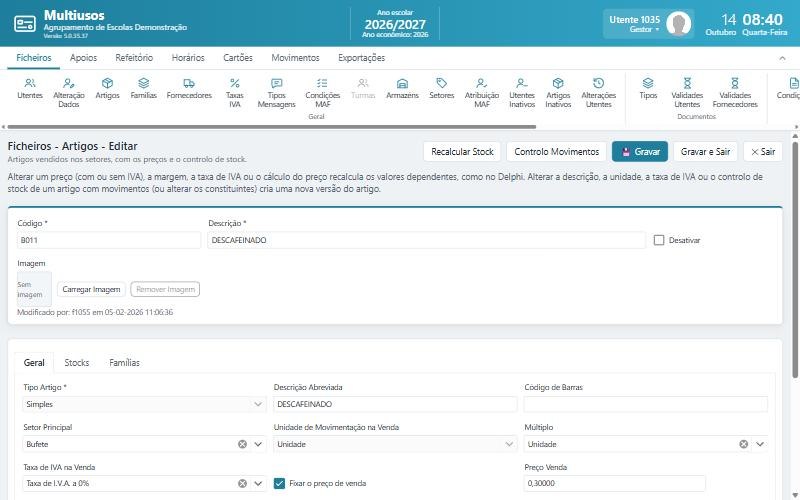This screenshot has height=500, width=800.
Task: Click the Carregar Imagem button
Action: click(91, 289)
